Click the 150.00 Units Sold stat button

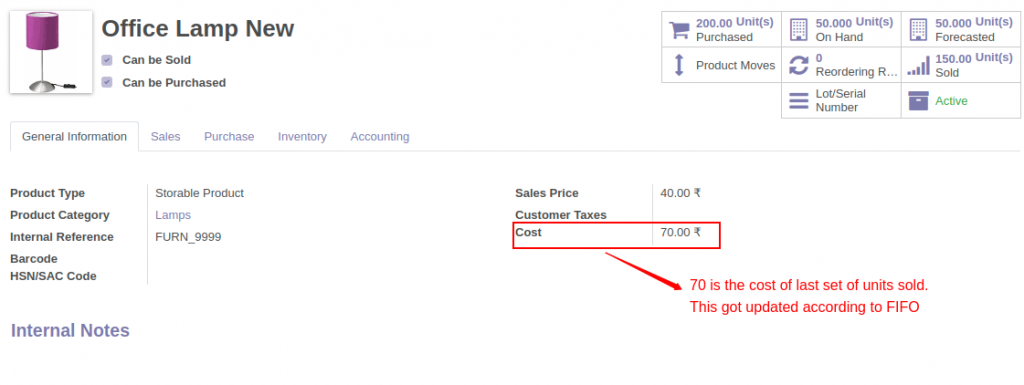click(961, 65)
